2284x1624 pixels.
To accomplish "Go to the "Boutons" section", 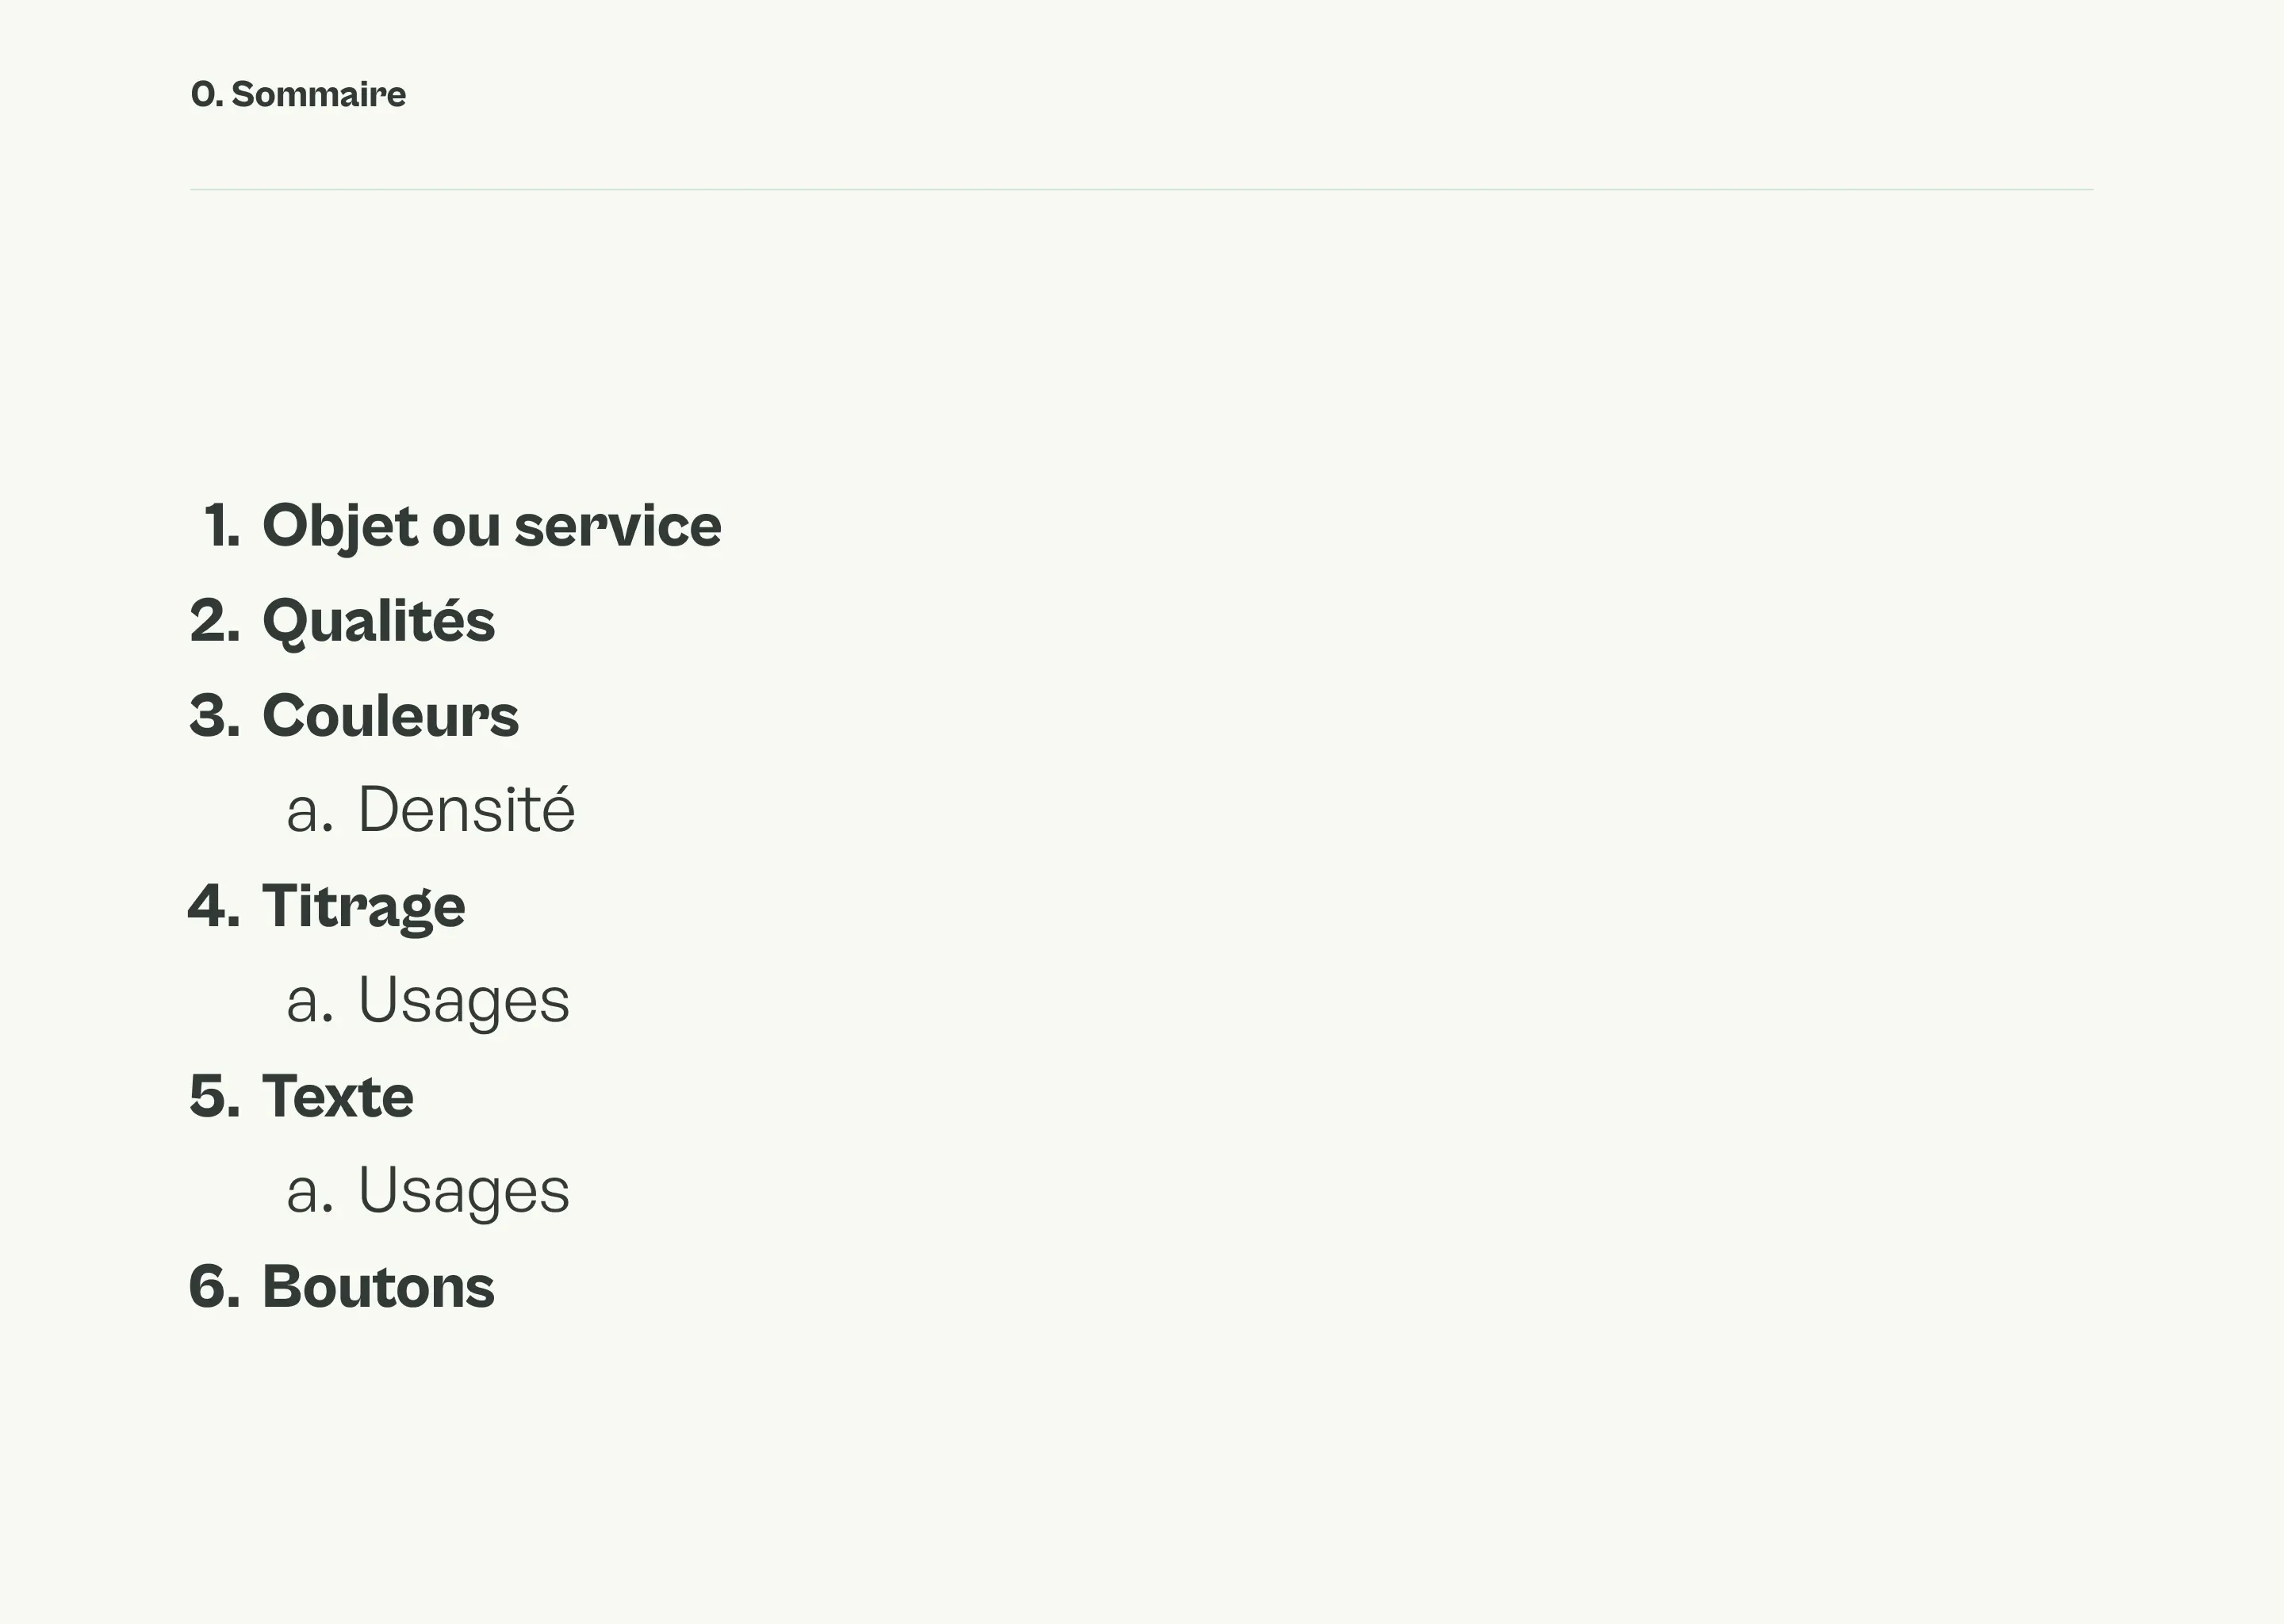I will click(x=378, y=1286).
